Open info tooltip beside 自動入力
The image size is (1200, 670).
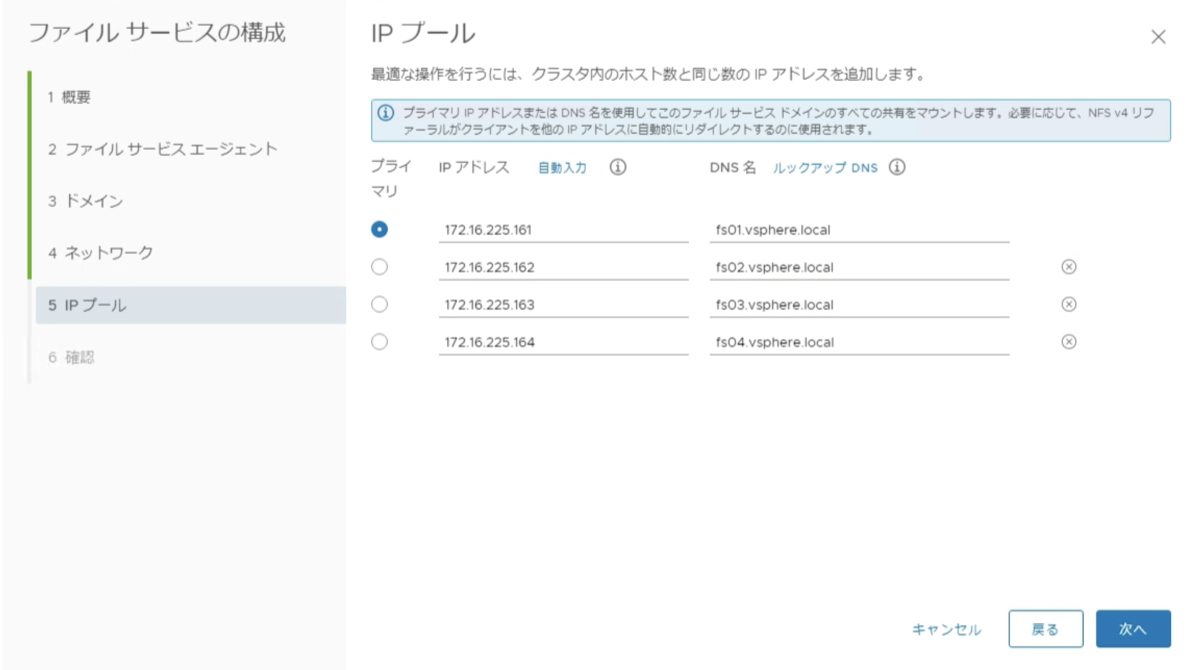pyautogui.click(x=618, y=168)
